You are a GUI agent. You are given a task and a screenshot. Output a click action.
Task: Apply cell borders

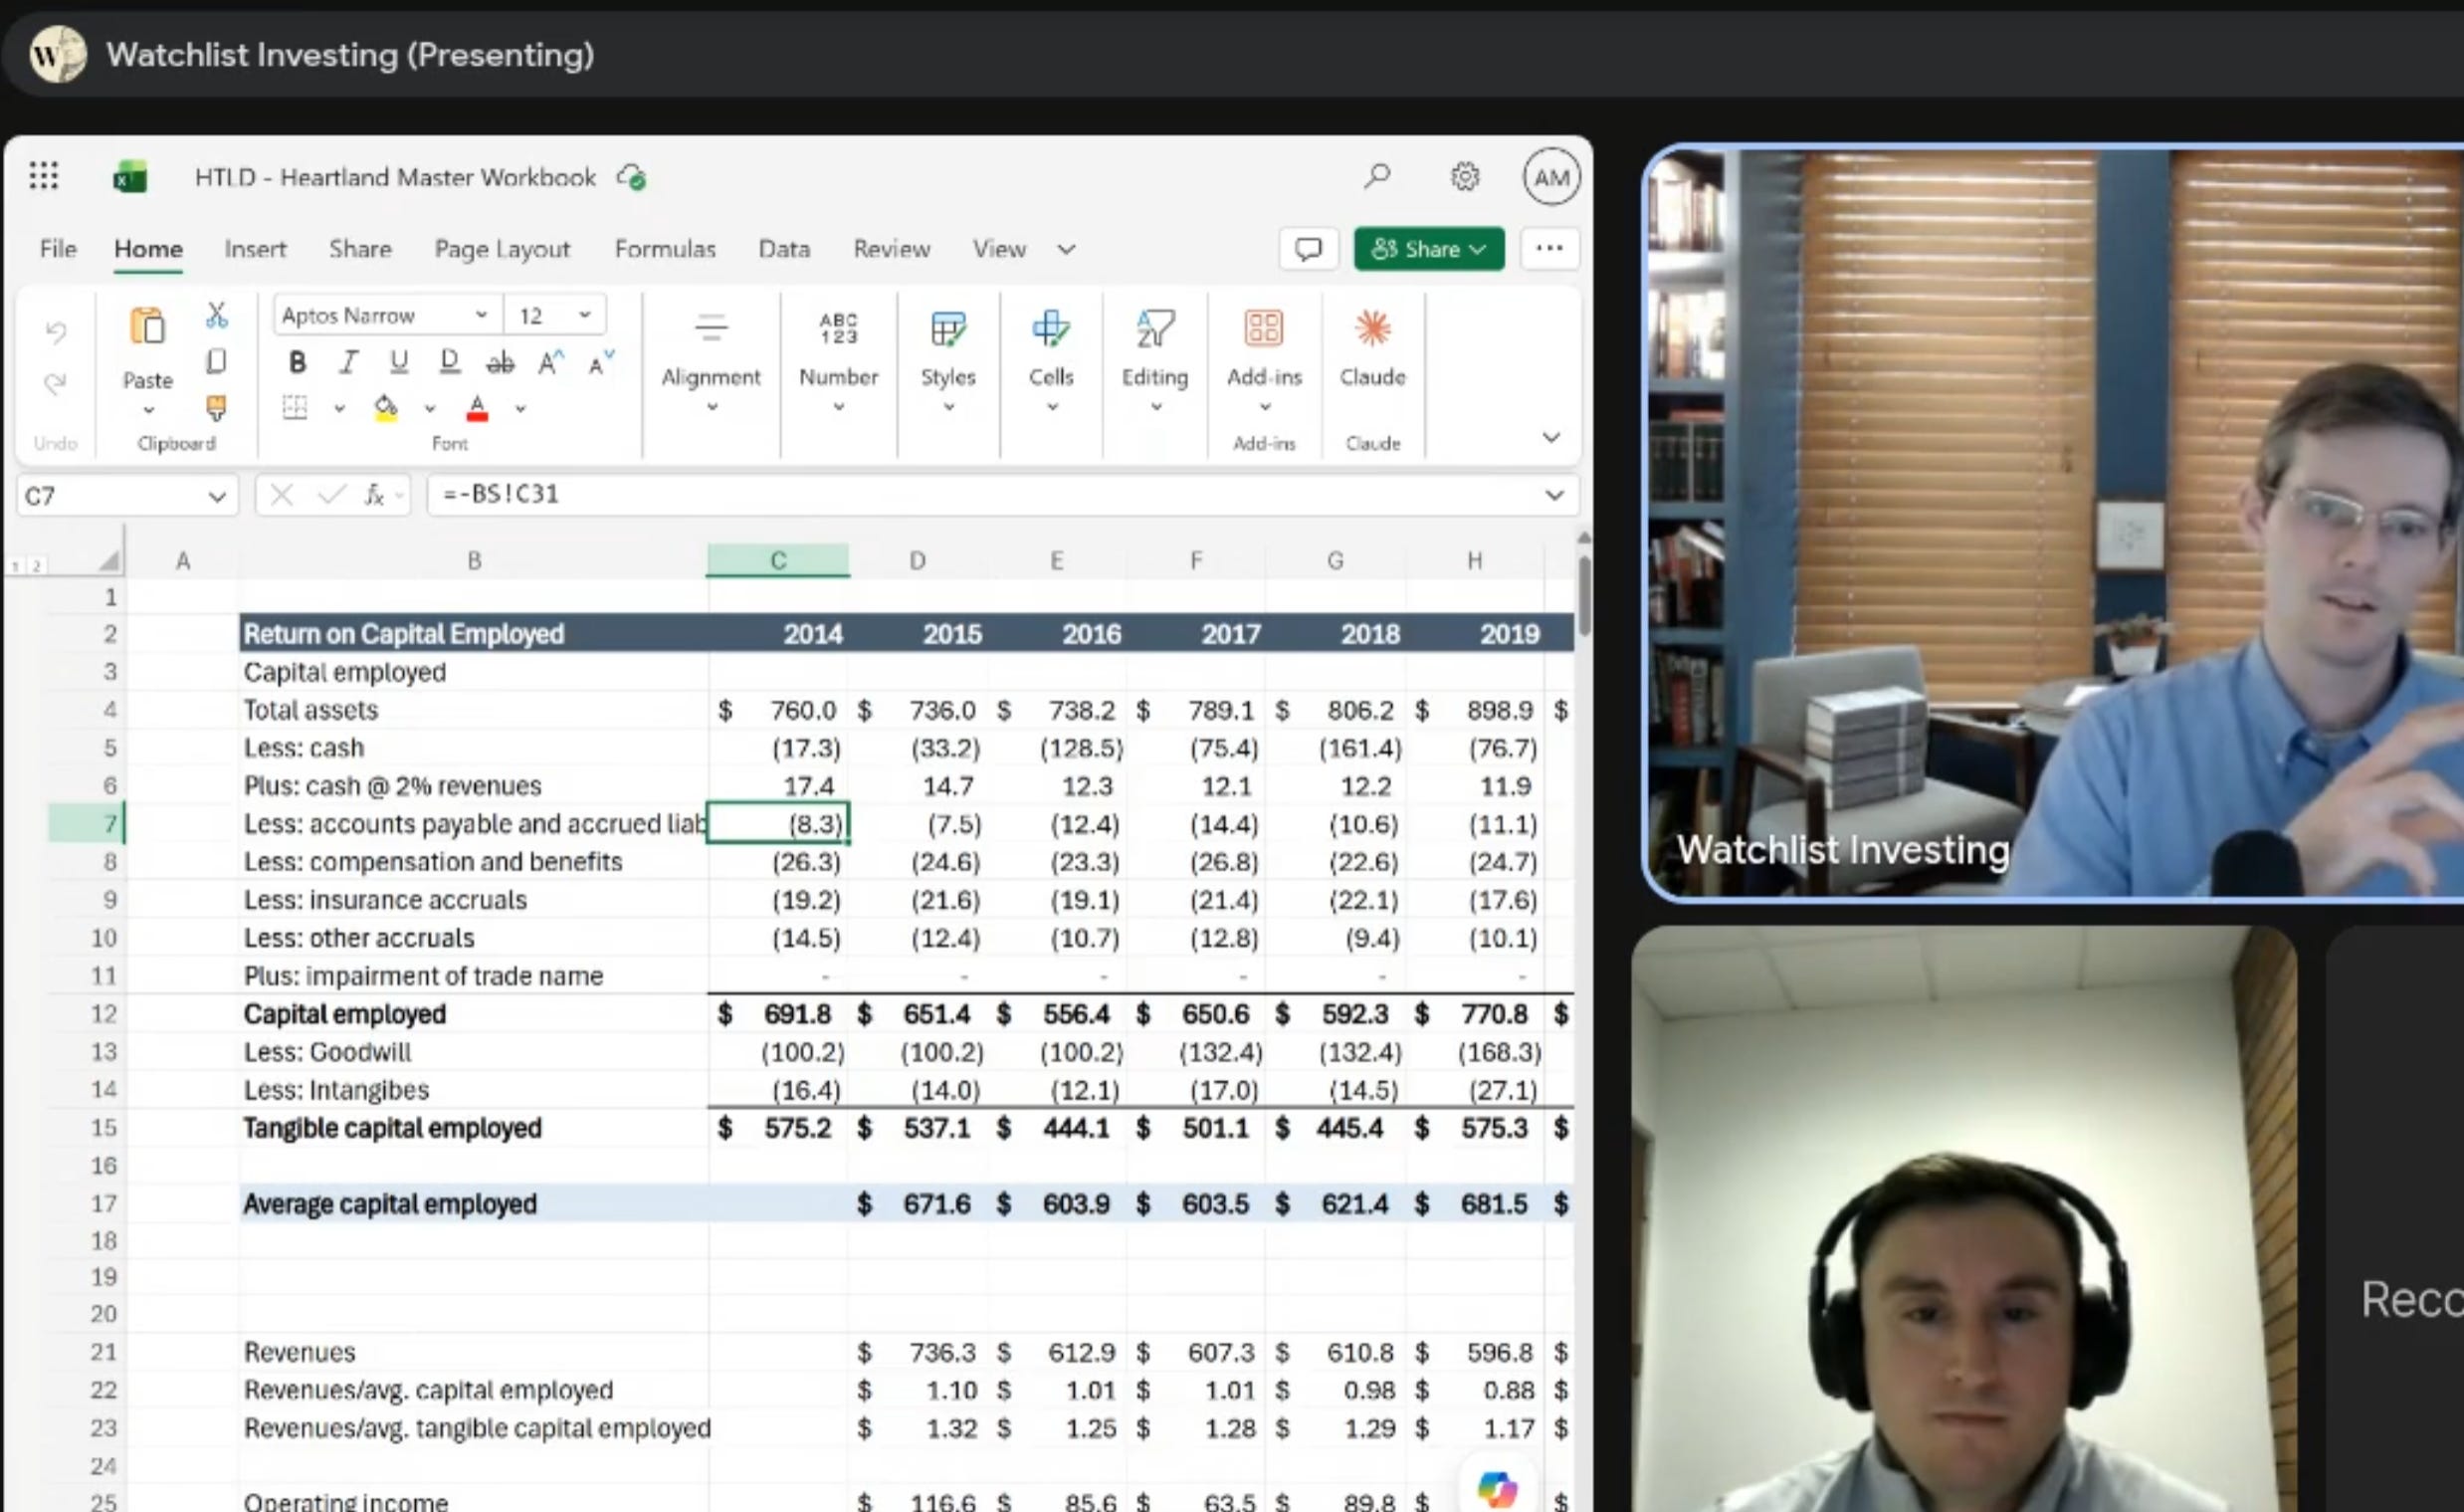point(295,407)
